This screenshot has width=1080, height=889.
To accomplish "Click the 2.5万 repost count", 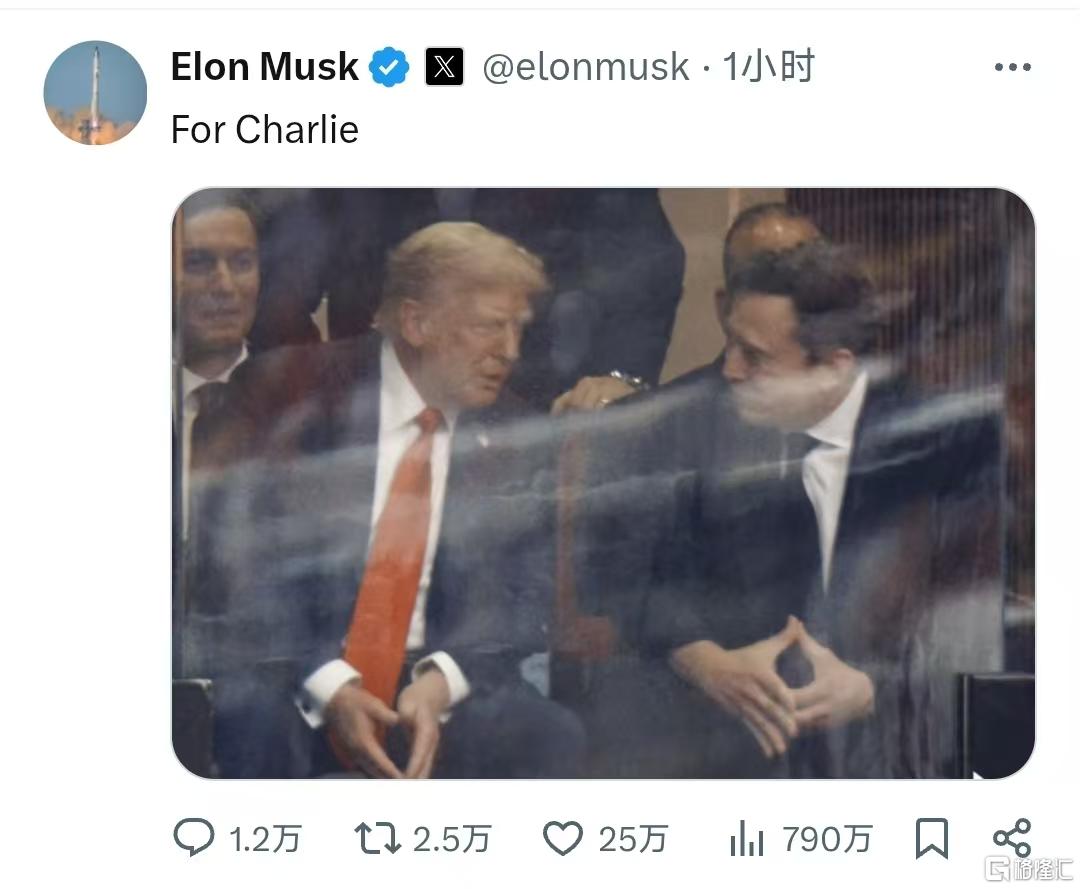I will pos(451,840).
